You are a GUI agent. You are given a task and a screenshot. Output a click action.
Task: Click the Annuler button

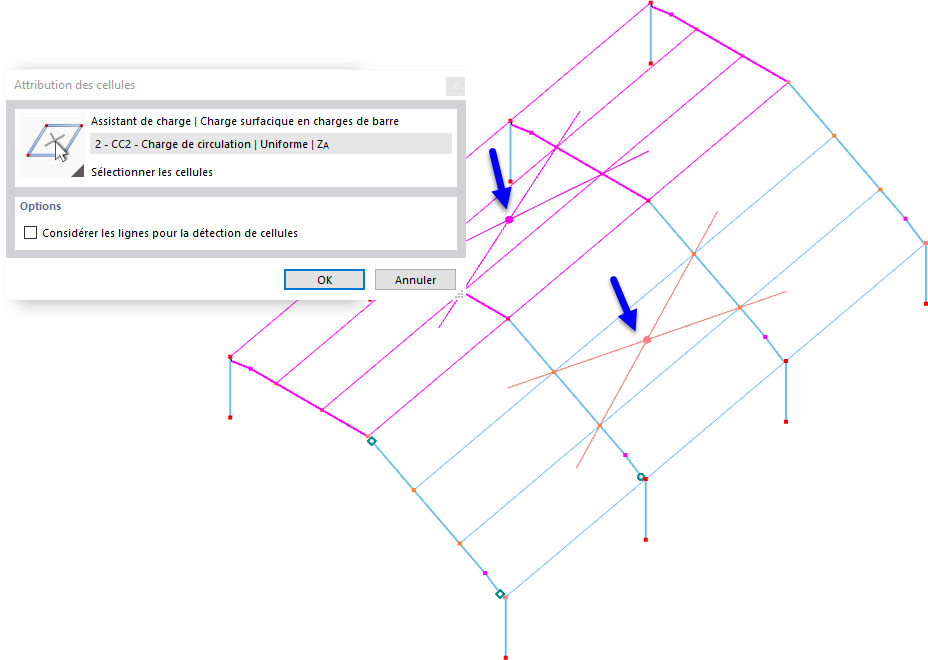pos(415,279)
